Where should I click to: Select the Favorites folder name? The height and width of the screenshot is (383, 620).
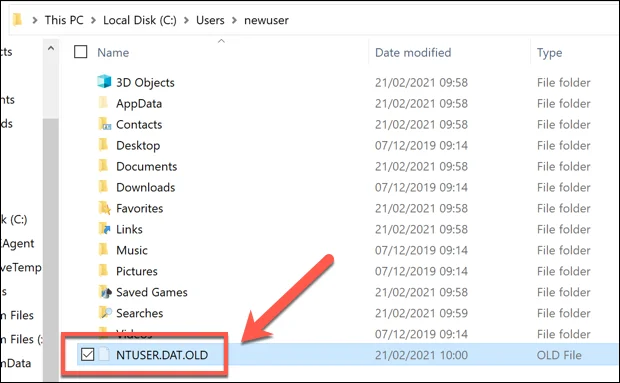pyautogui.click(x=139, y=208)
